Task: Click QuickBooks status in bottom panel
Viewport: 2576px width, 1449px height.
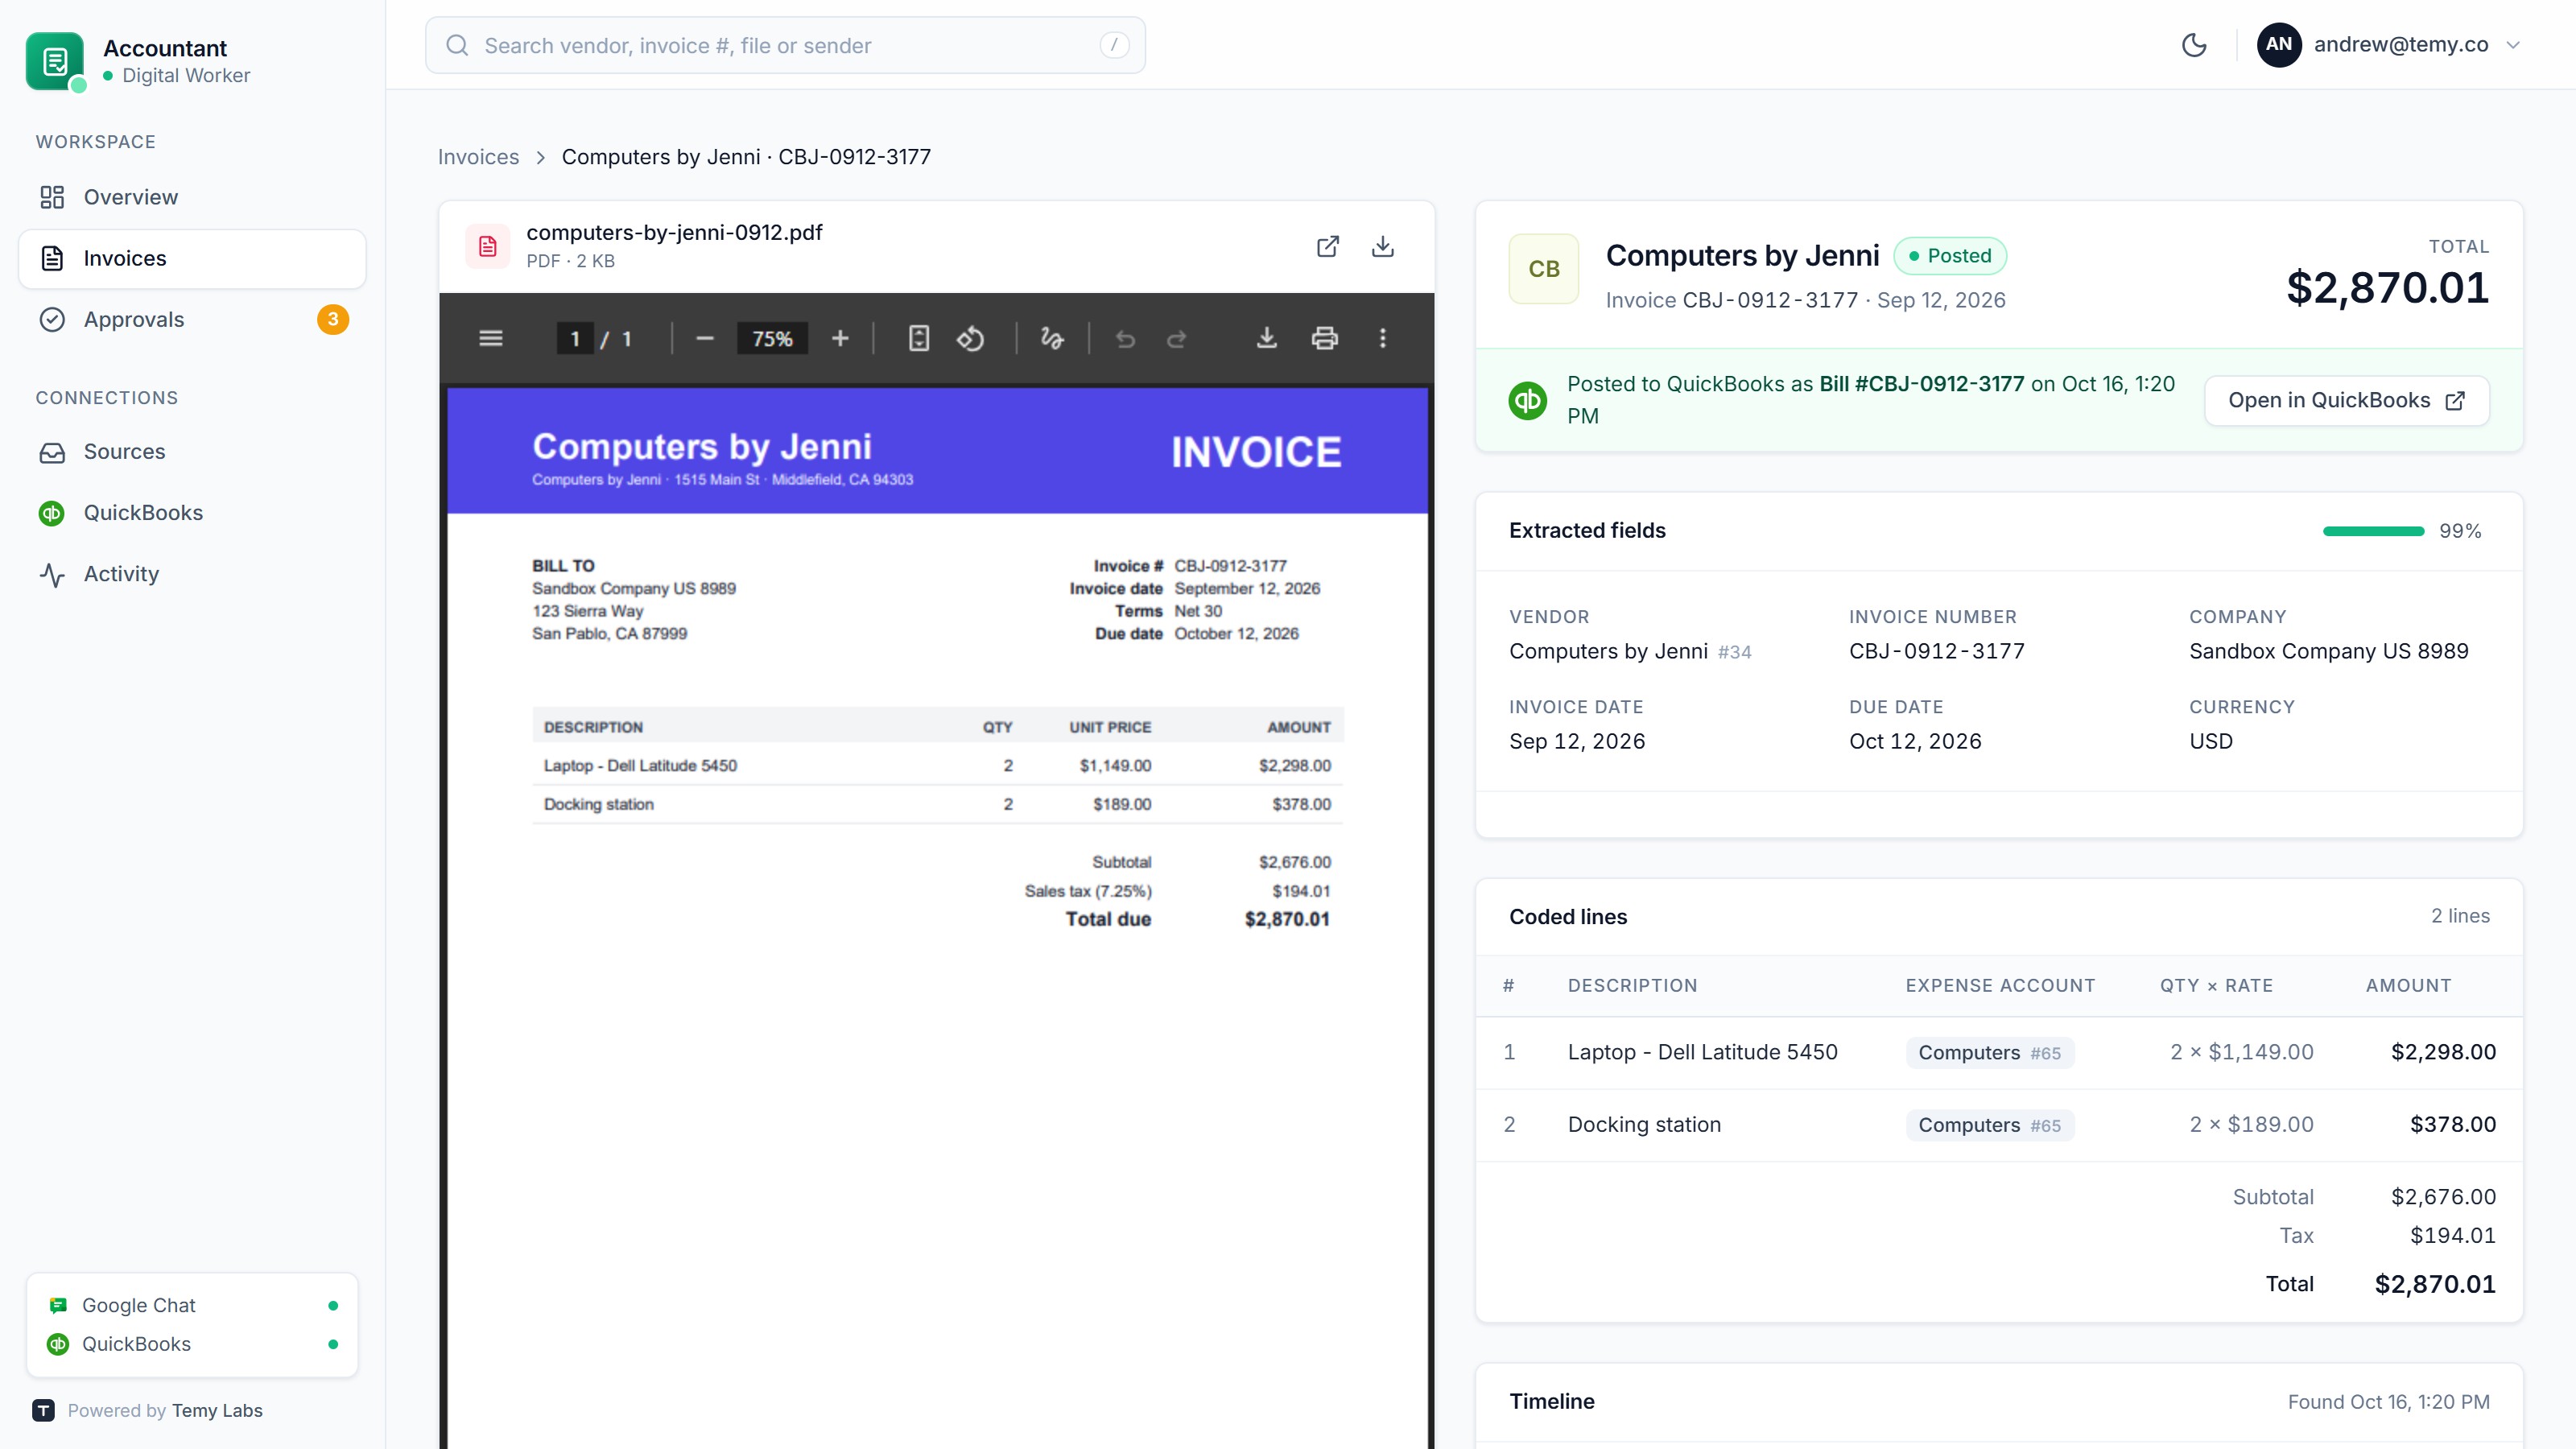Action: click(192, 1344)
